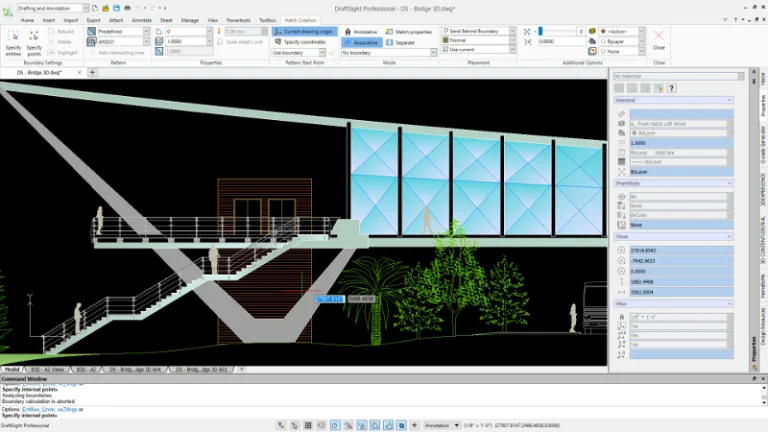
Task: Click the Undo link in command window
Action: pyautogui.click(x=46, y=409)
